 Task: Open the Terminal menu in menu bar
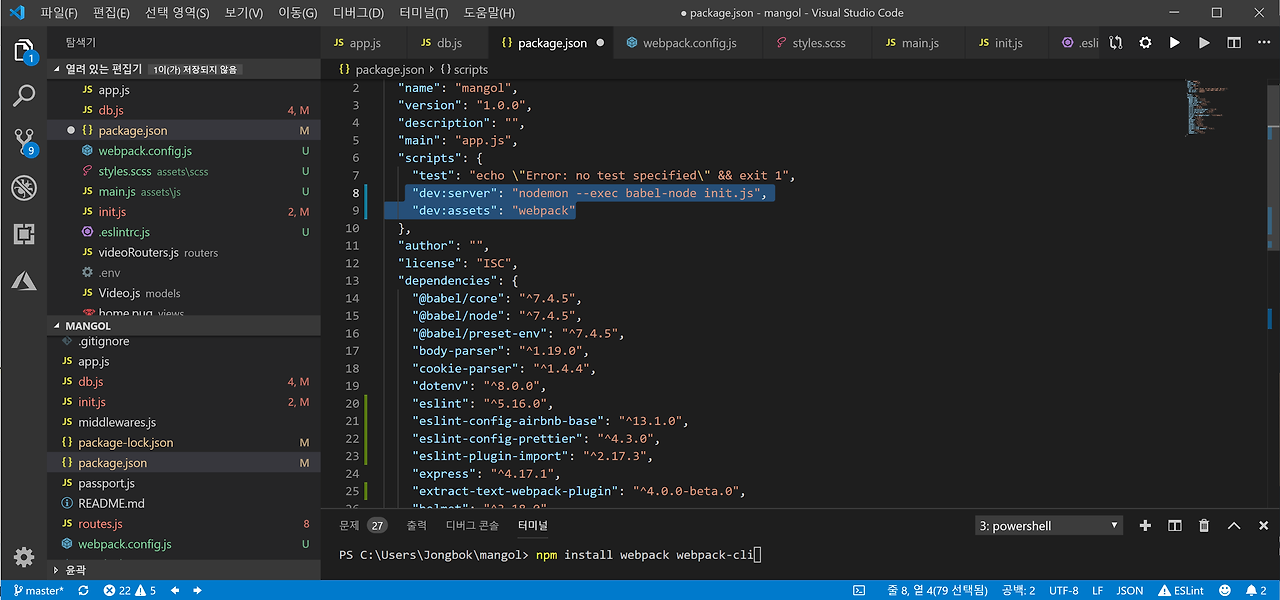424,13
